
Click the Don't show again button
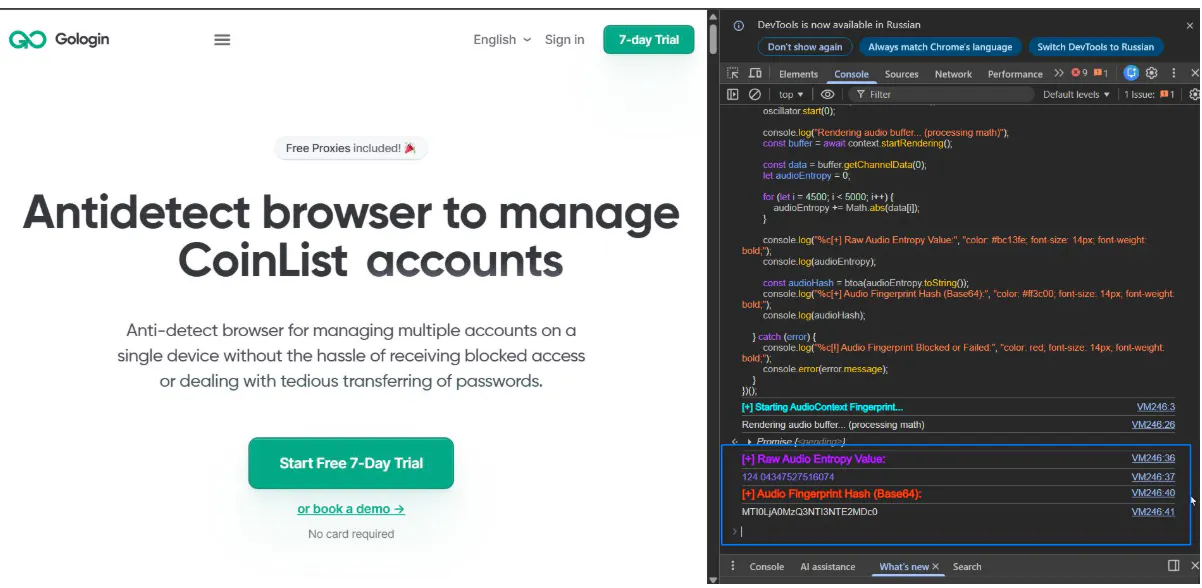(805, 47)
